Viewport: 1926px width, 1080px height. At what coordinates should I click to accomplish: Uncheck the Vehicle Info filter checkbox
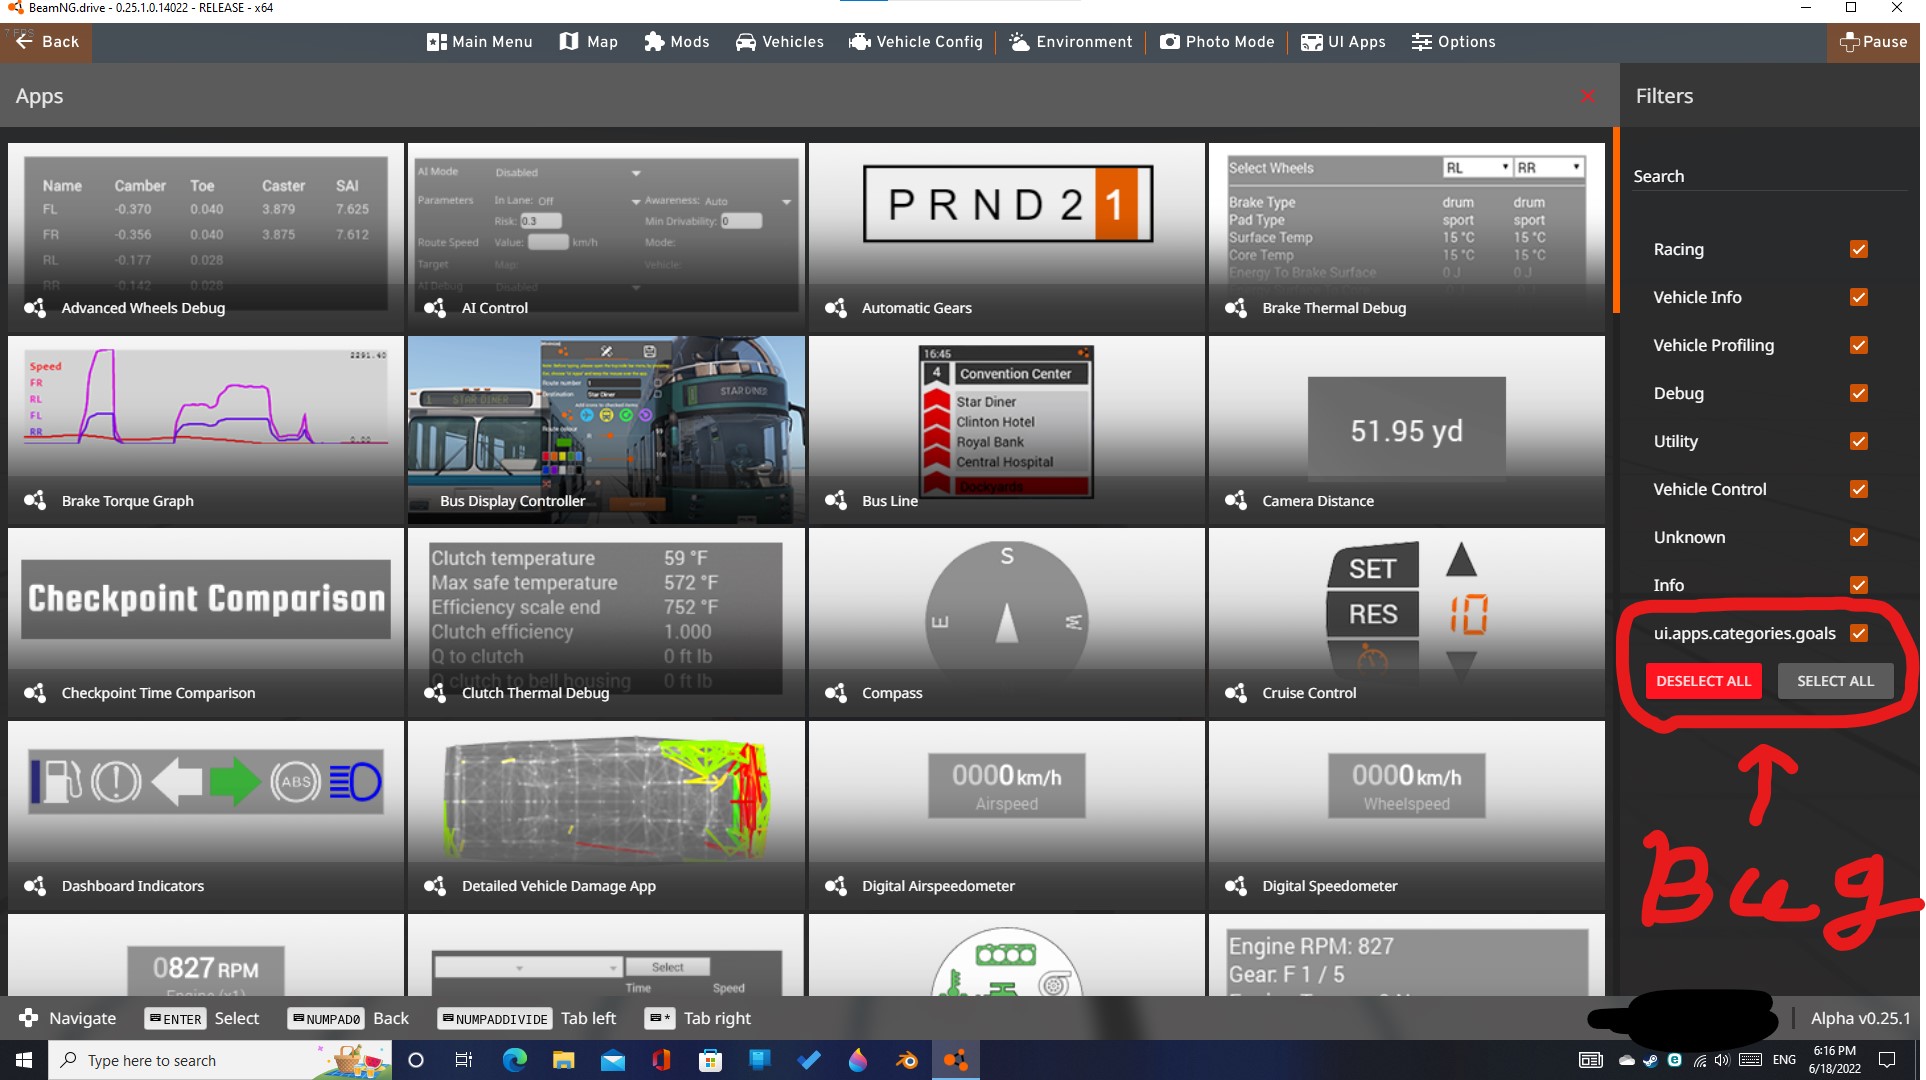click(1859, 297)
